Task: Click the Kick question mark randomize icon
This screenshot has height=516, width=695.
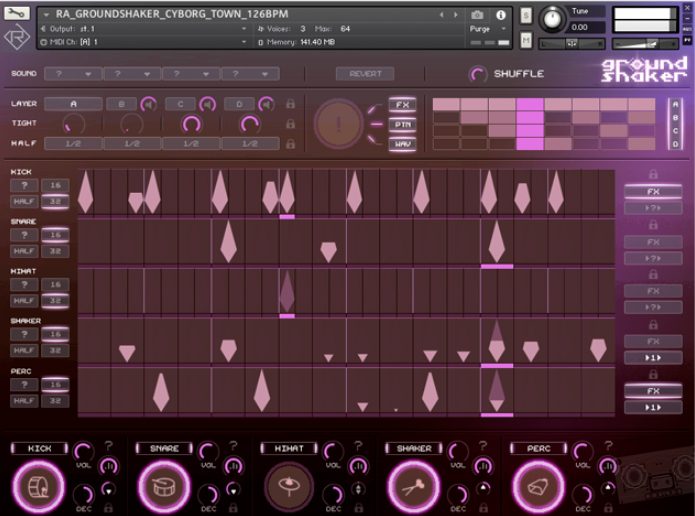Action: pyautogui.click(x=109, y=446)
